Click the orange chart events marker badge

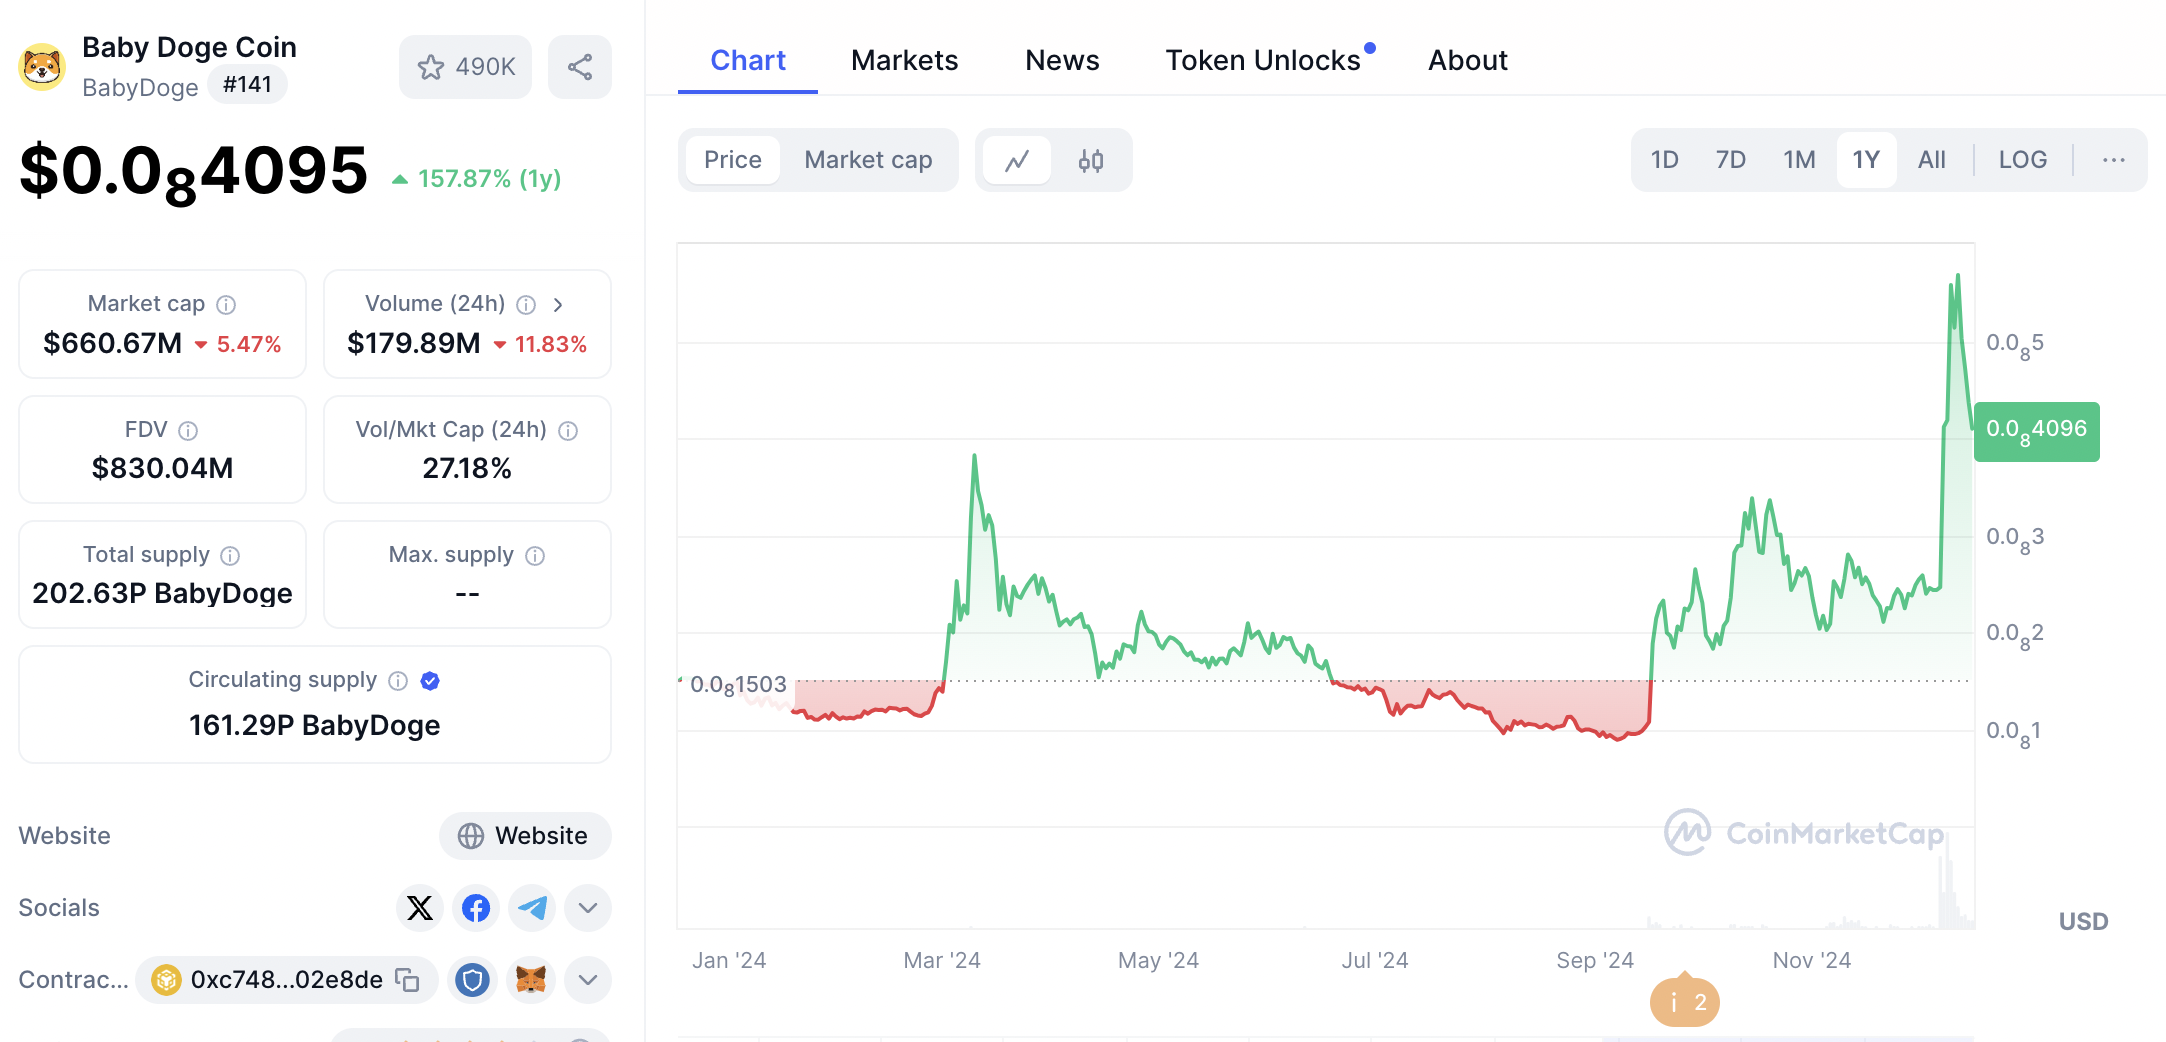(1685, 1000)
